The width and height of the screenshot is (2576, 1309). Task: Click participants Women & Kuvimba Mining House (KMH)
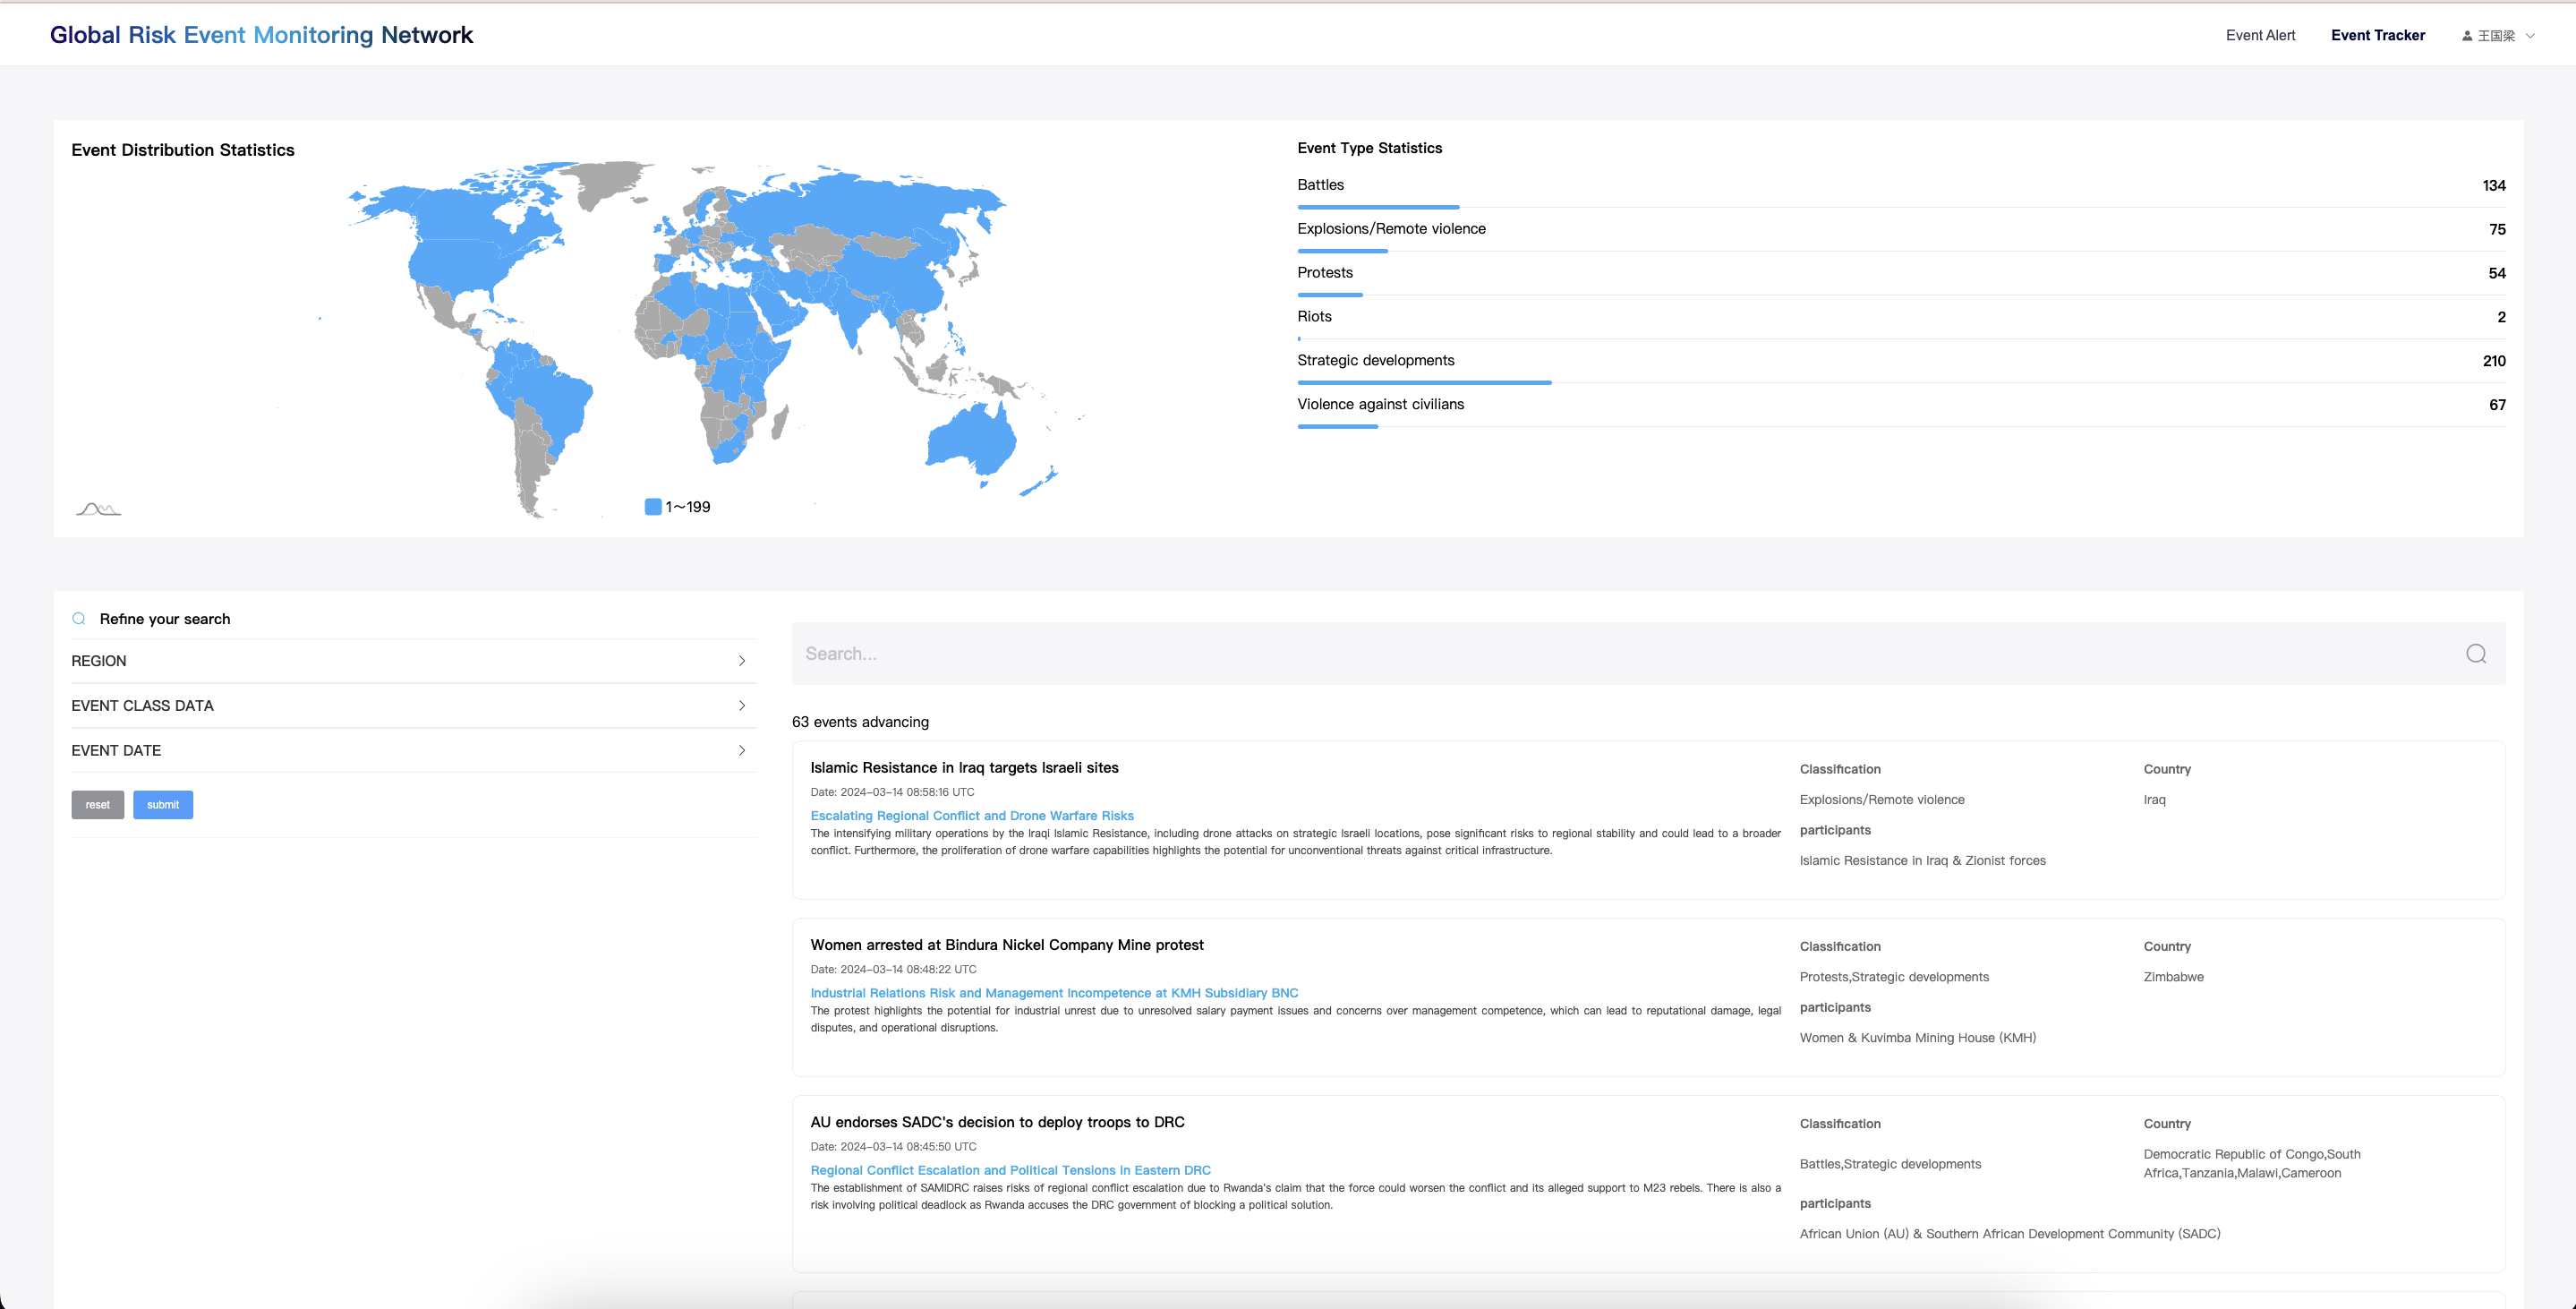[x=1917, y=1038]
